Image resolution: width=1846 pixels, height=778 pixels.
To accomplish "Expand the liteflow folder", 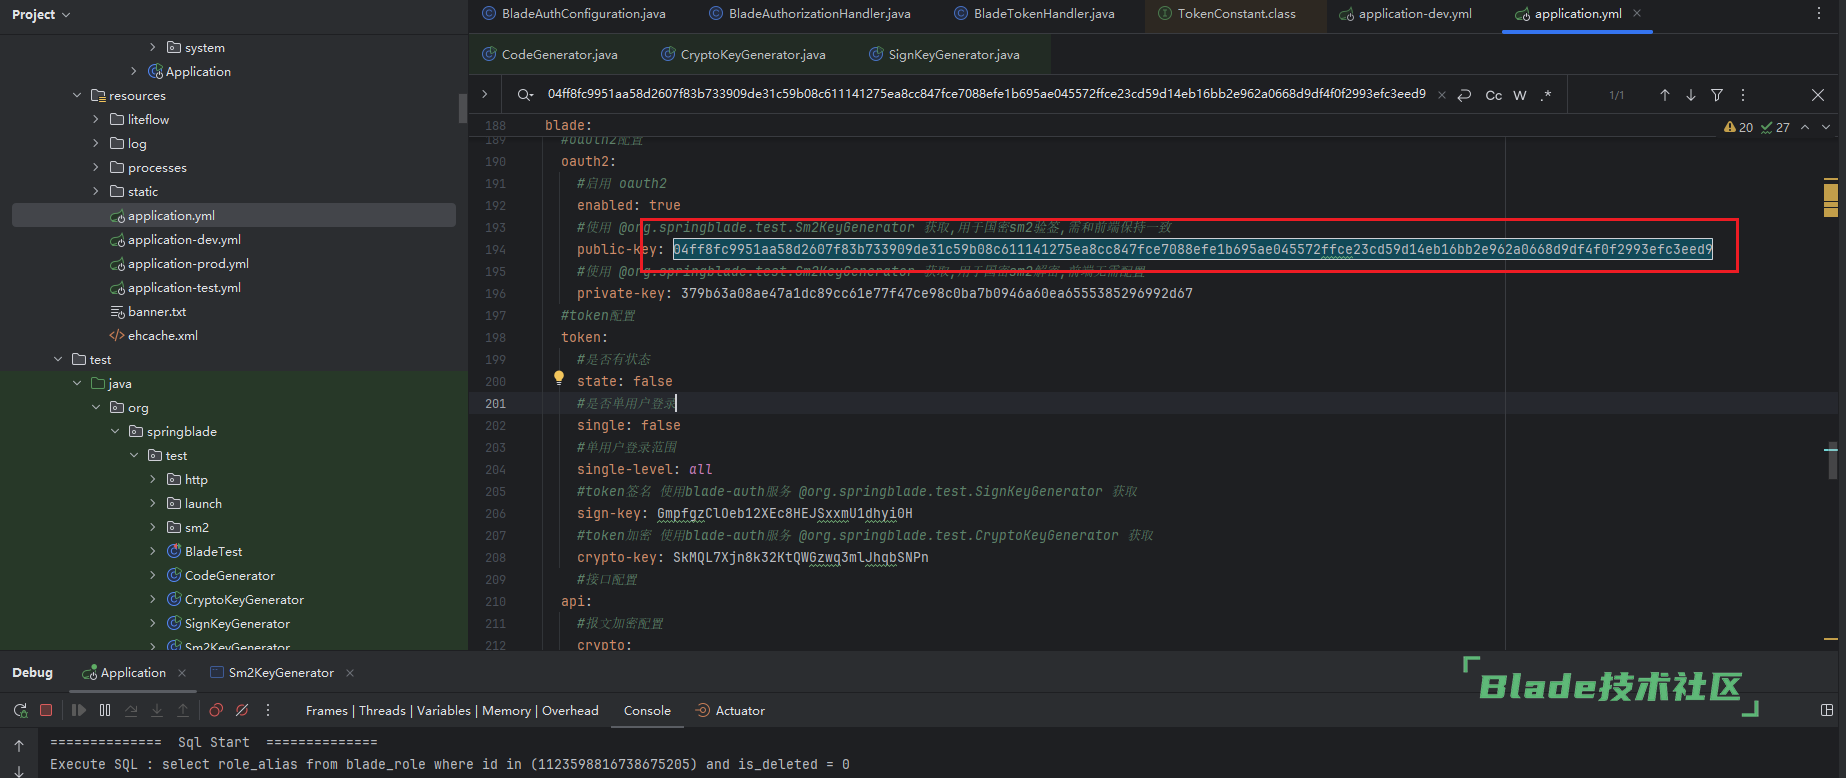I will pos(96,119).
